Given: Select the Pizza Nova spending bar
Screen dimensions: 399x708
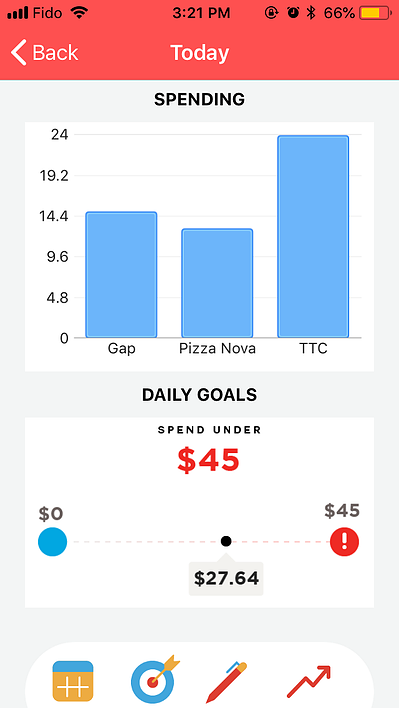Looking at the screenshot, I should (217, 283).
